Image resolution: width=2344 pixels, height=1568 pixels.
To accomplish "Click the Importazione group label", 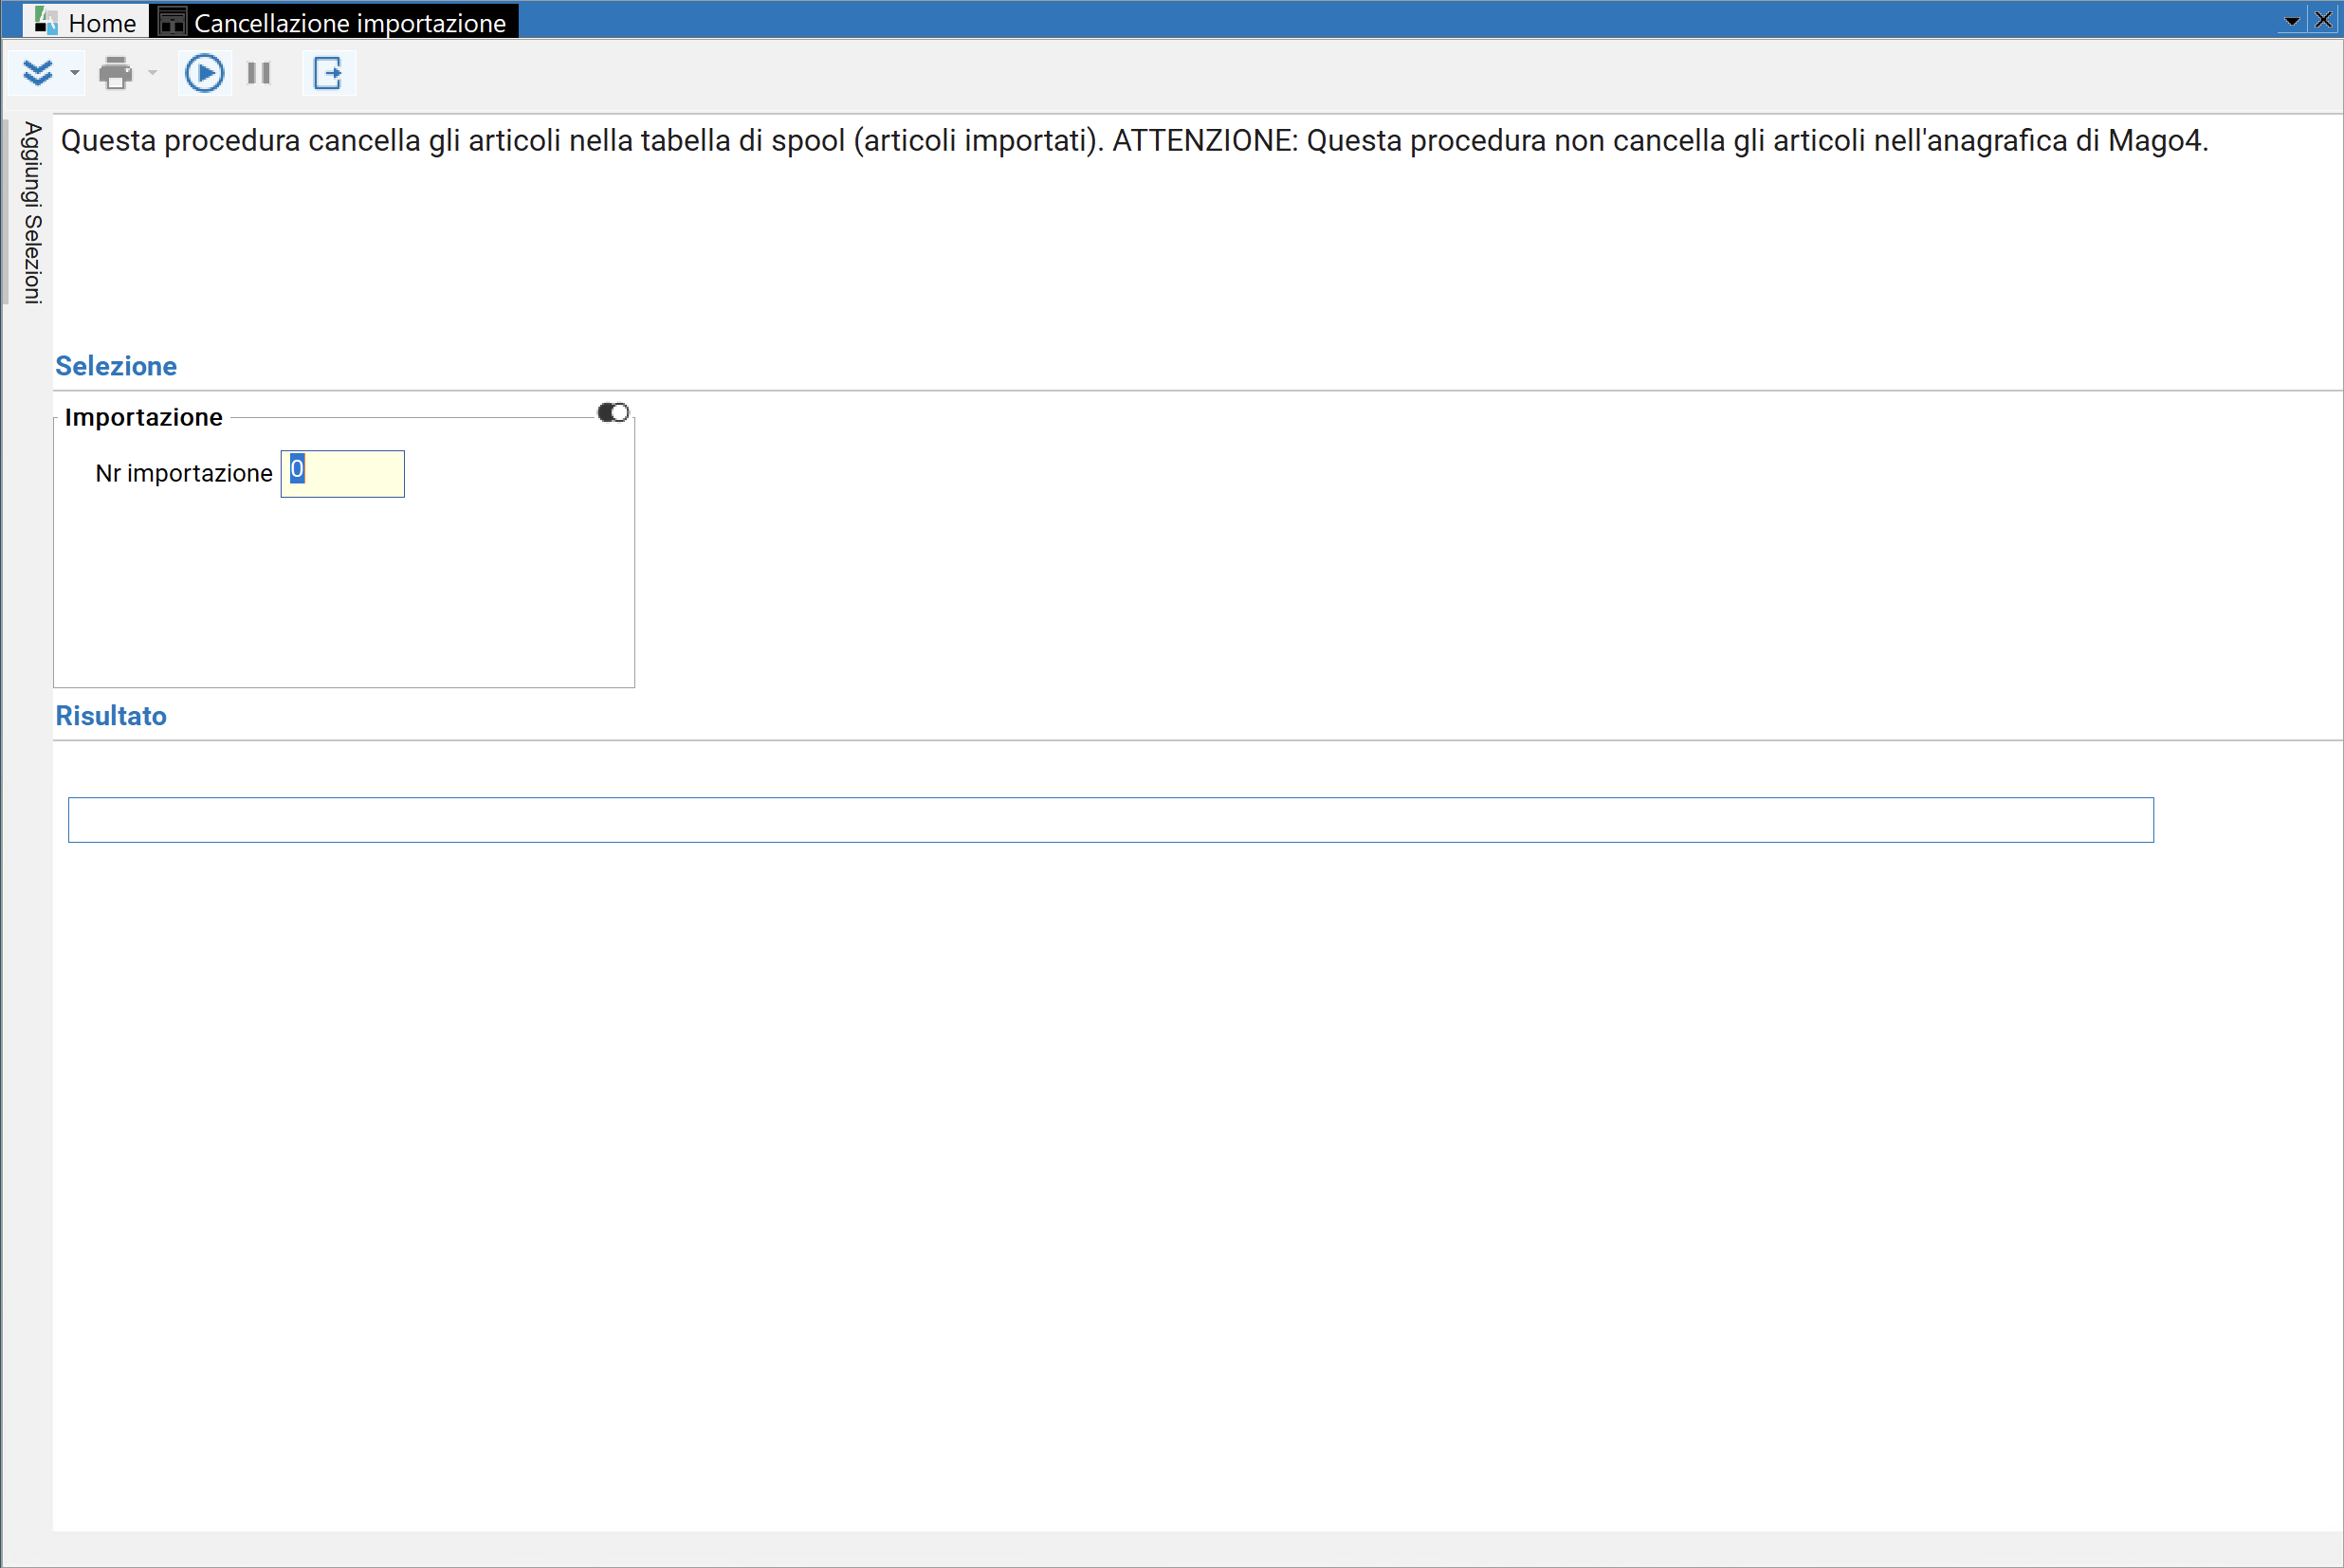I will coord(144,417).
